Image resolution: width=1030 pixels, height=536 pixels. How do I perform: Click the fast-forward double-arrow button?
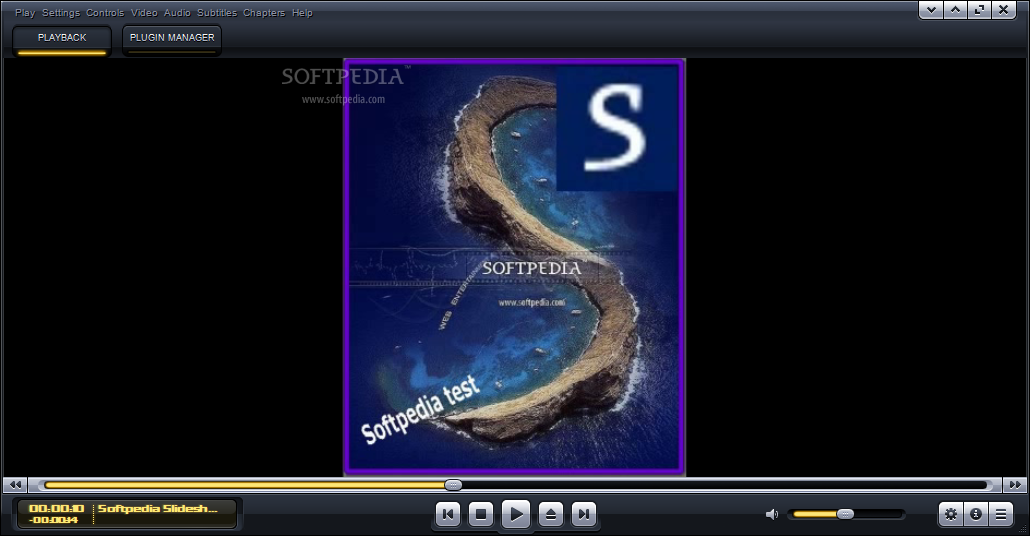click(1015, 485)
